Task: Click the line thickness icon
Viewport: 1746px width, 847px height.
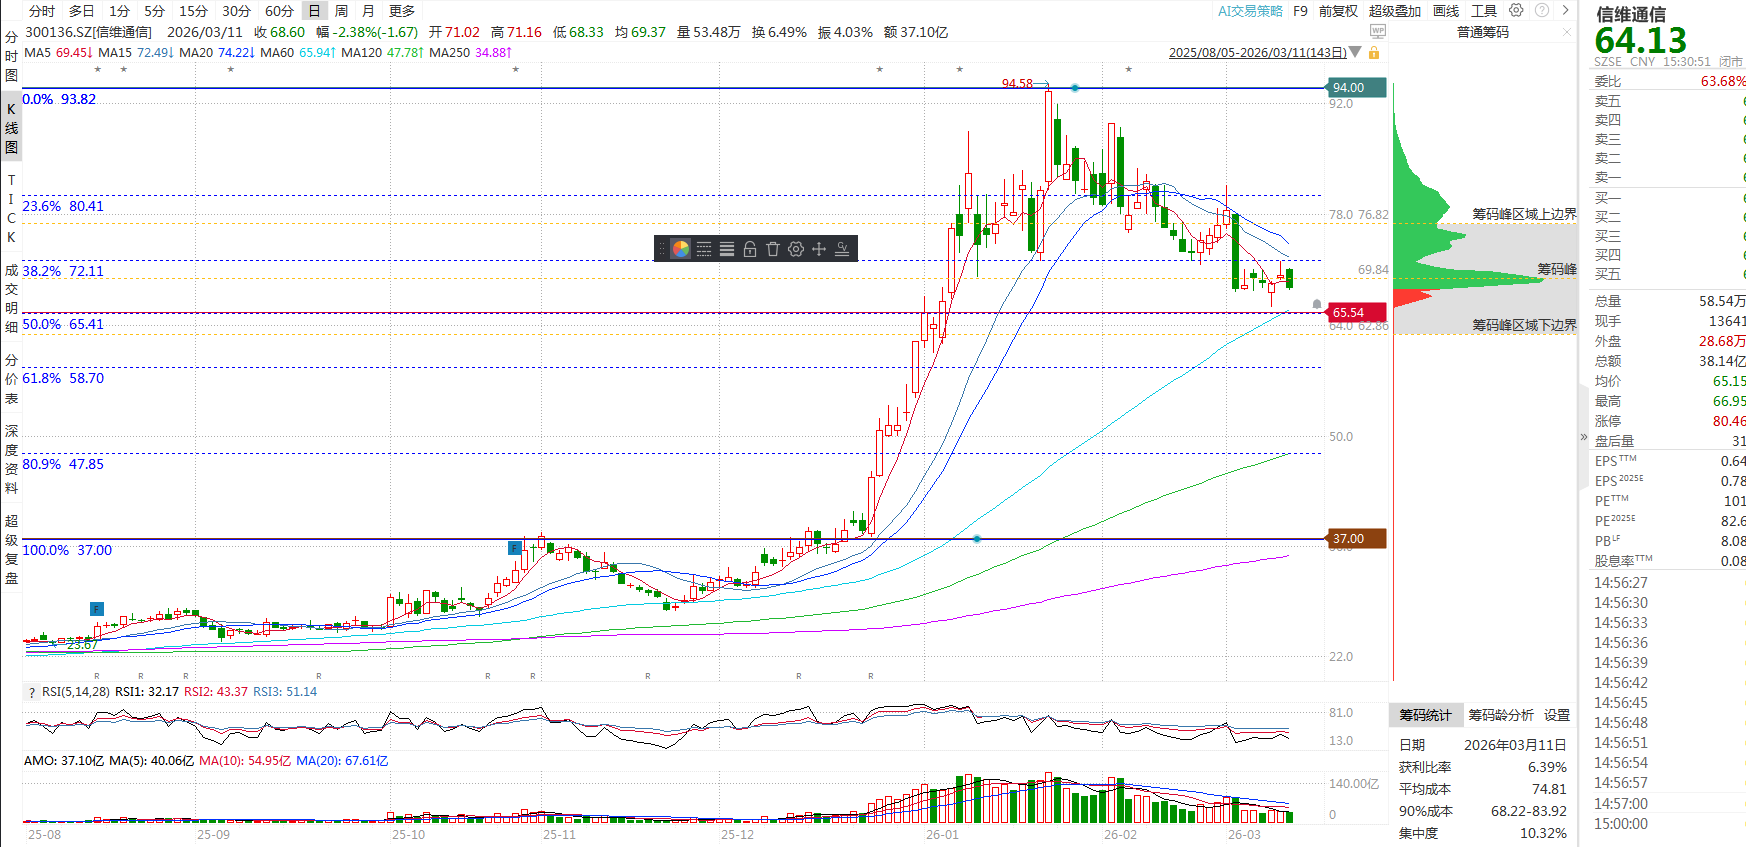Action: 727,249
